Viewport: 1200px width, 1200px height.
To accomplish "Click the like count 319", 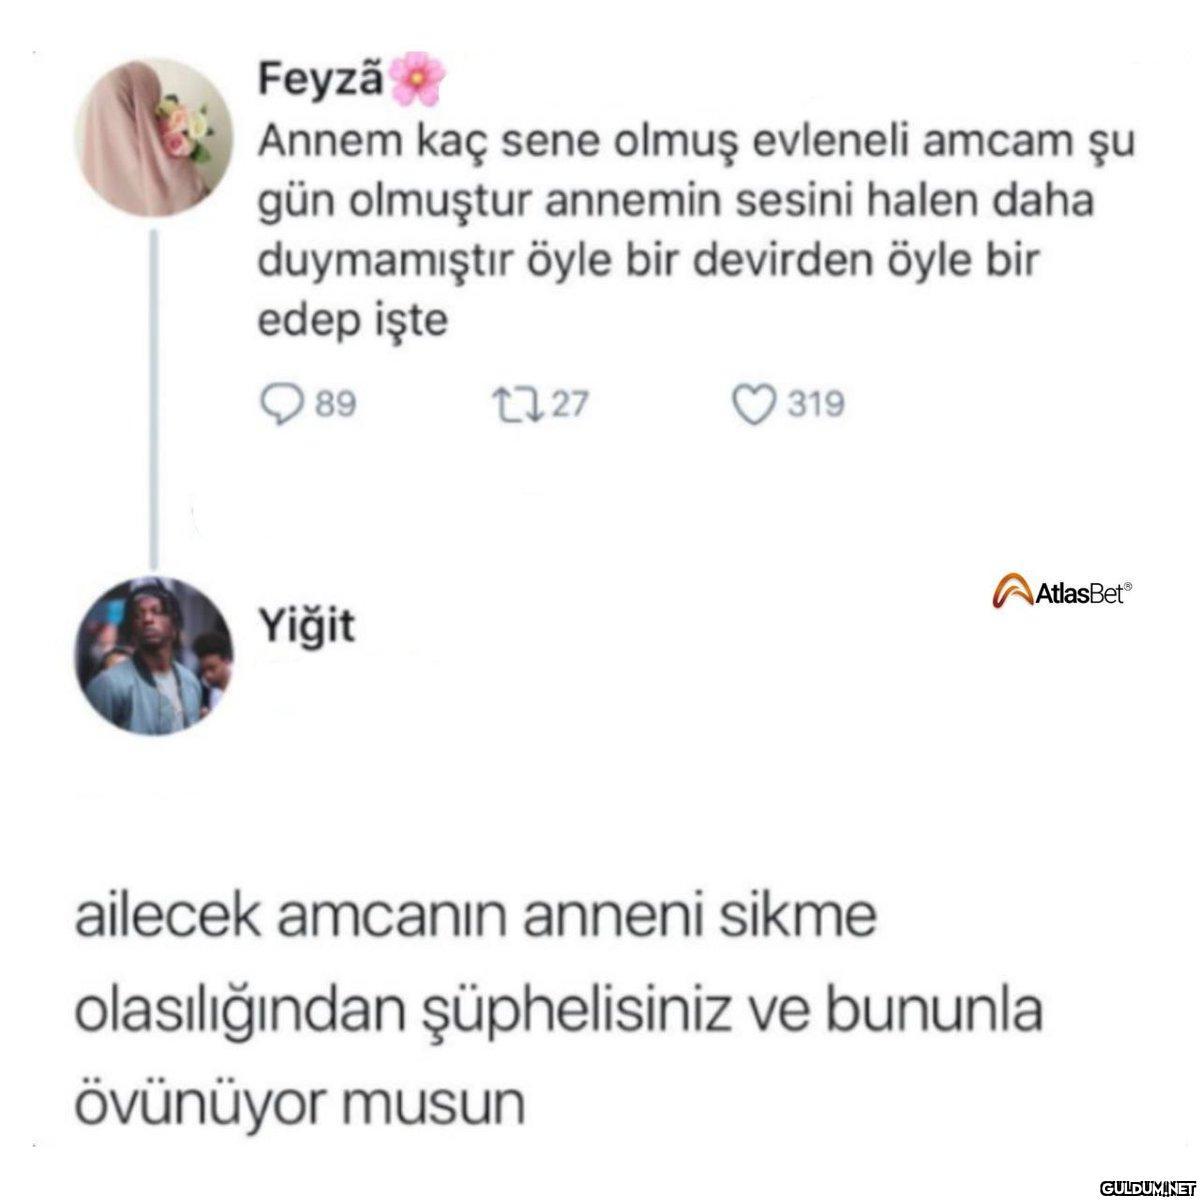I will (x=815, y=405).
